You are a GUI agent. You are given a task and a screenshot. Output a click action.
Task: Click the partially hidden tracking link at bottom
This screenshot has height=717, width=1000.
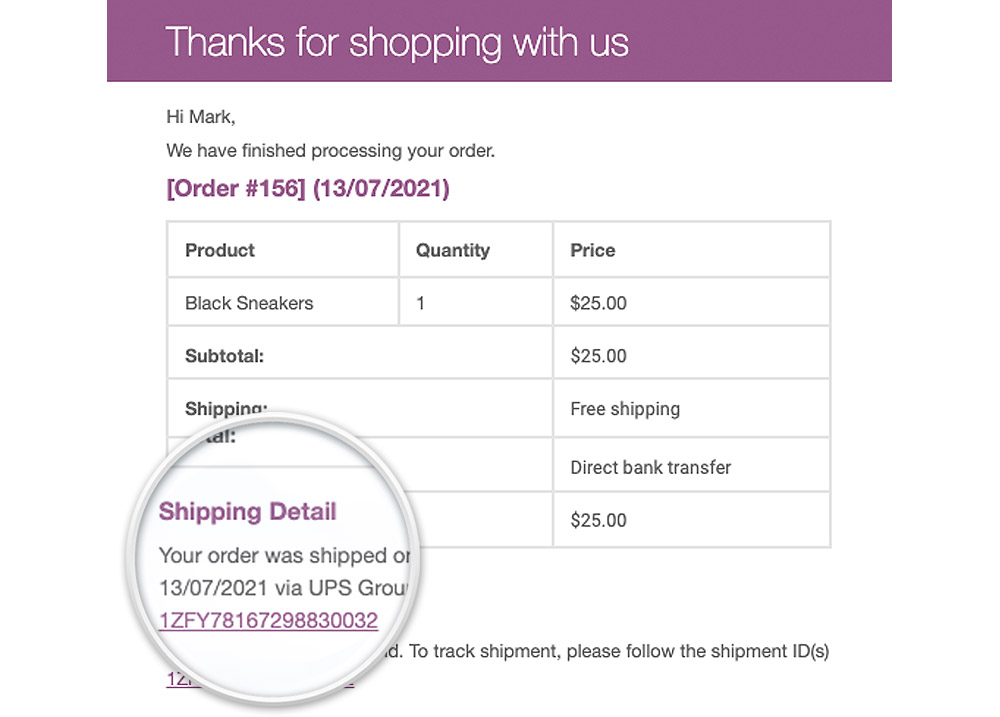(x=261, y=680)
